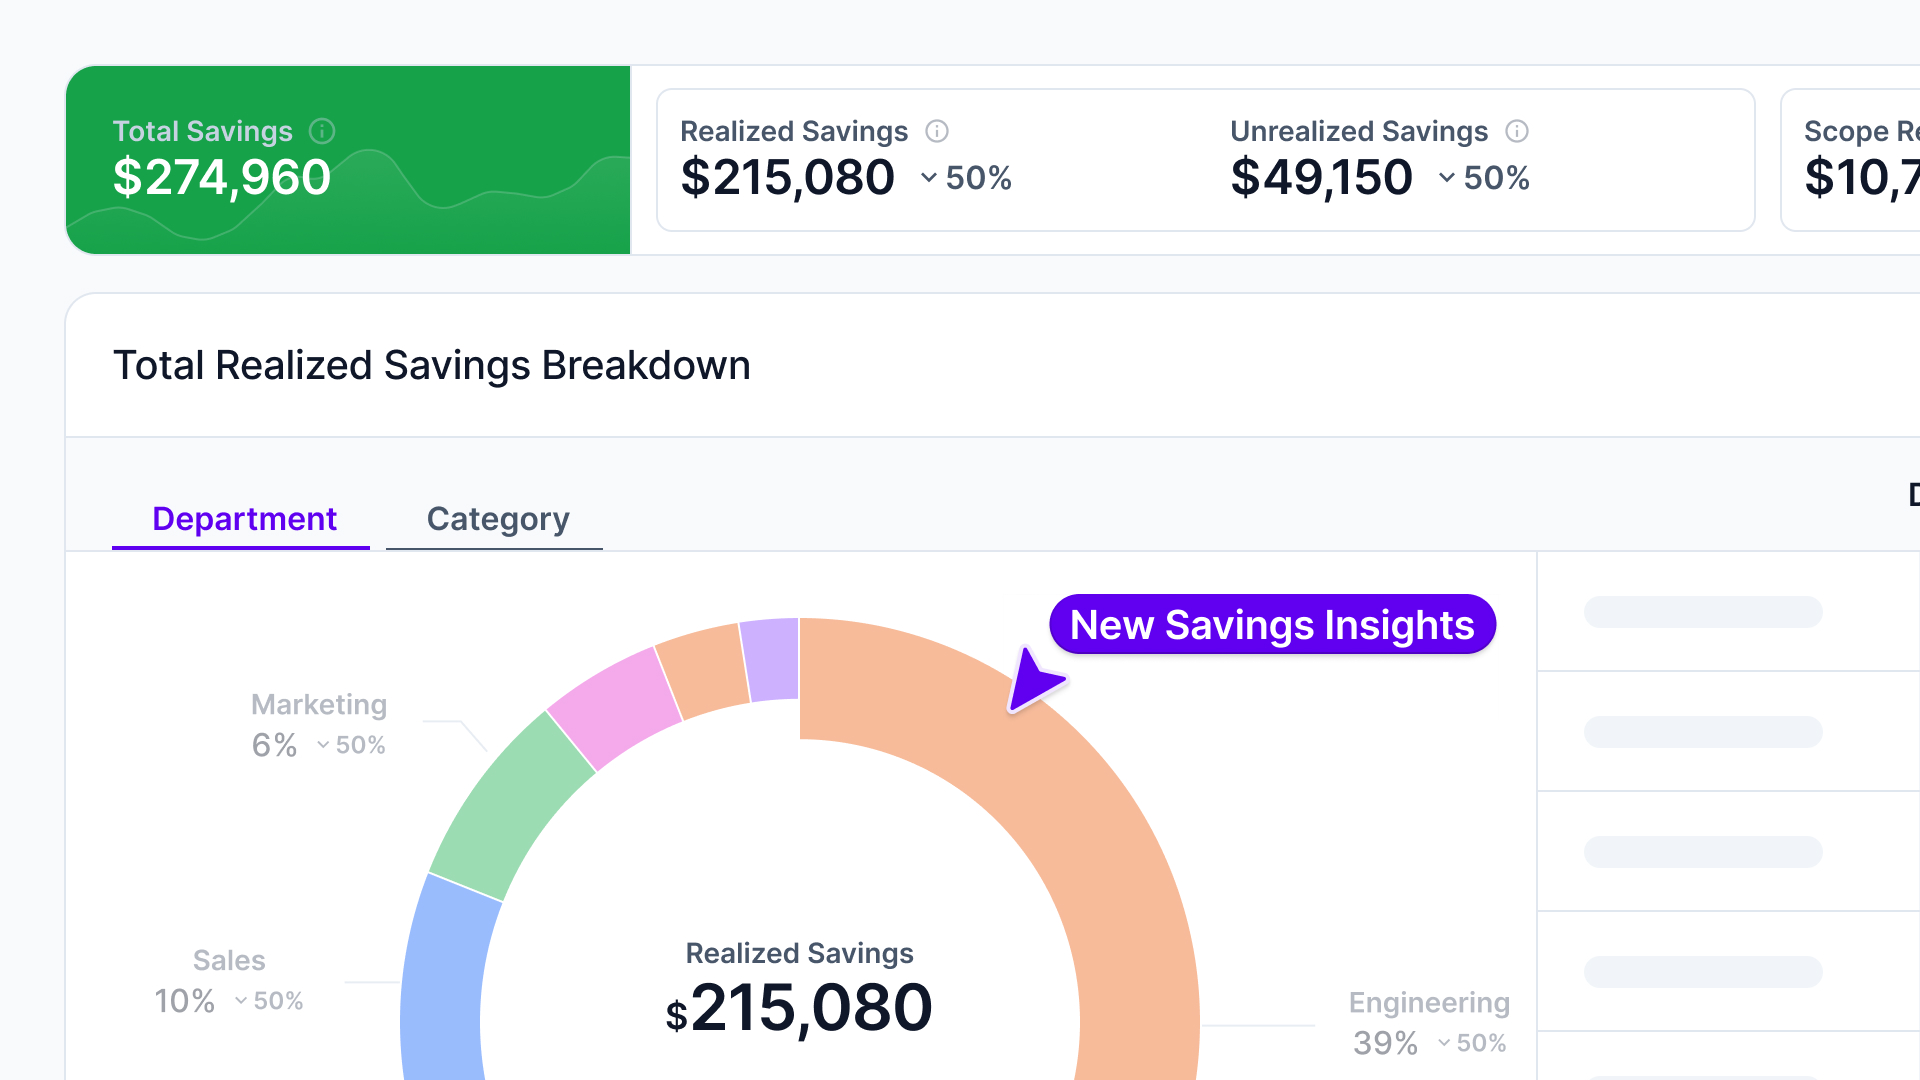Open the Total Savings green card
The width and height of the screenshot is (1920, 1080).
tap(347, 160)
